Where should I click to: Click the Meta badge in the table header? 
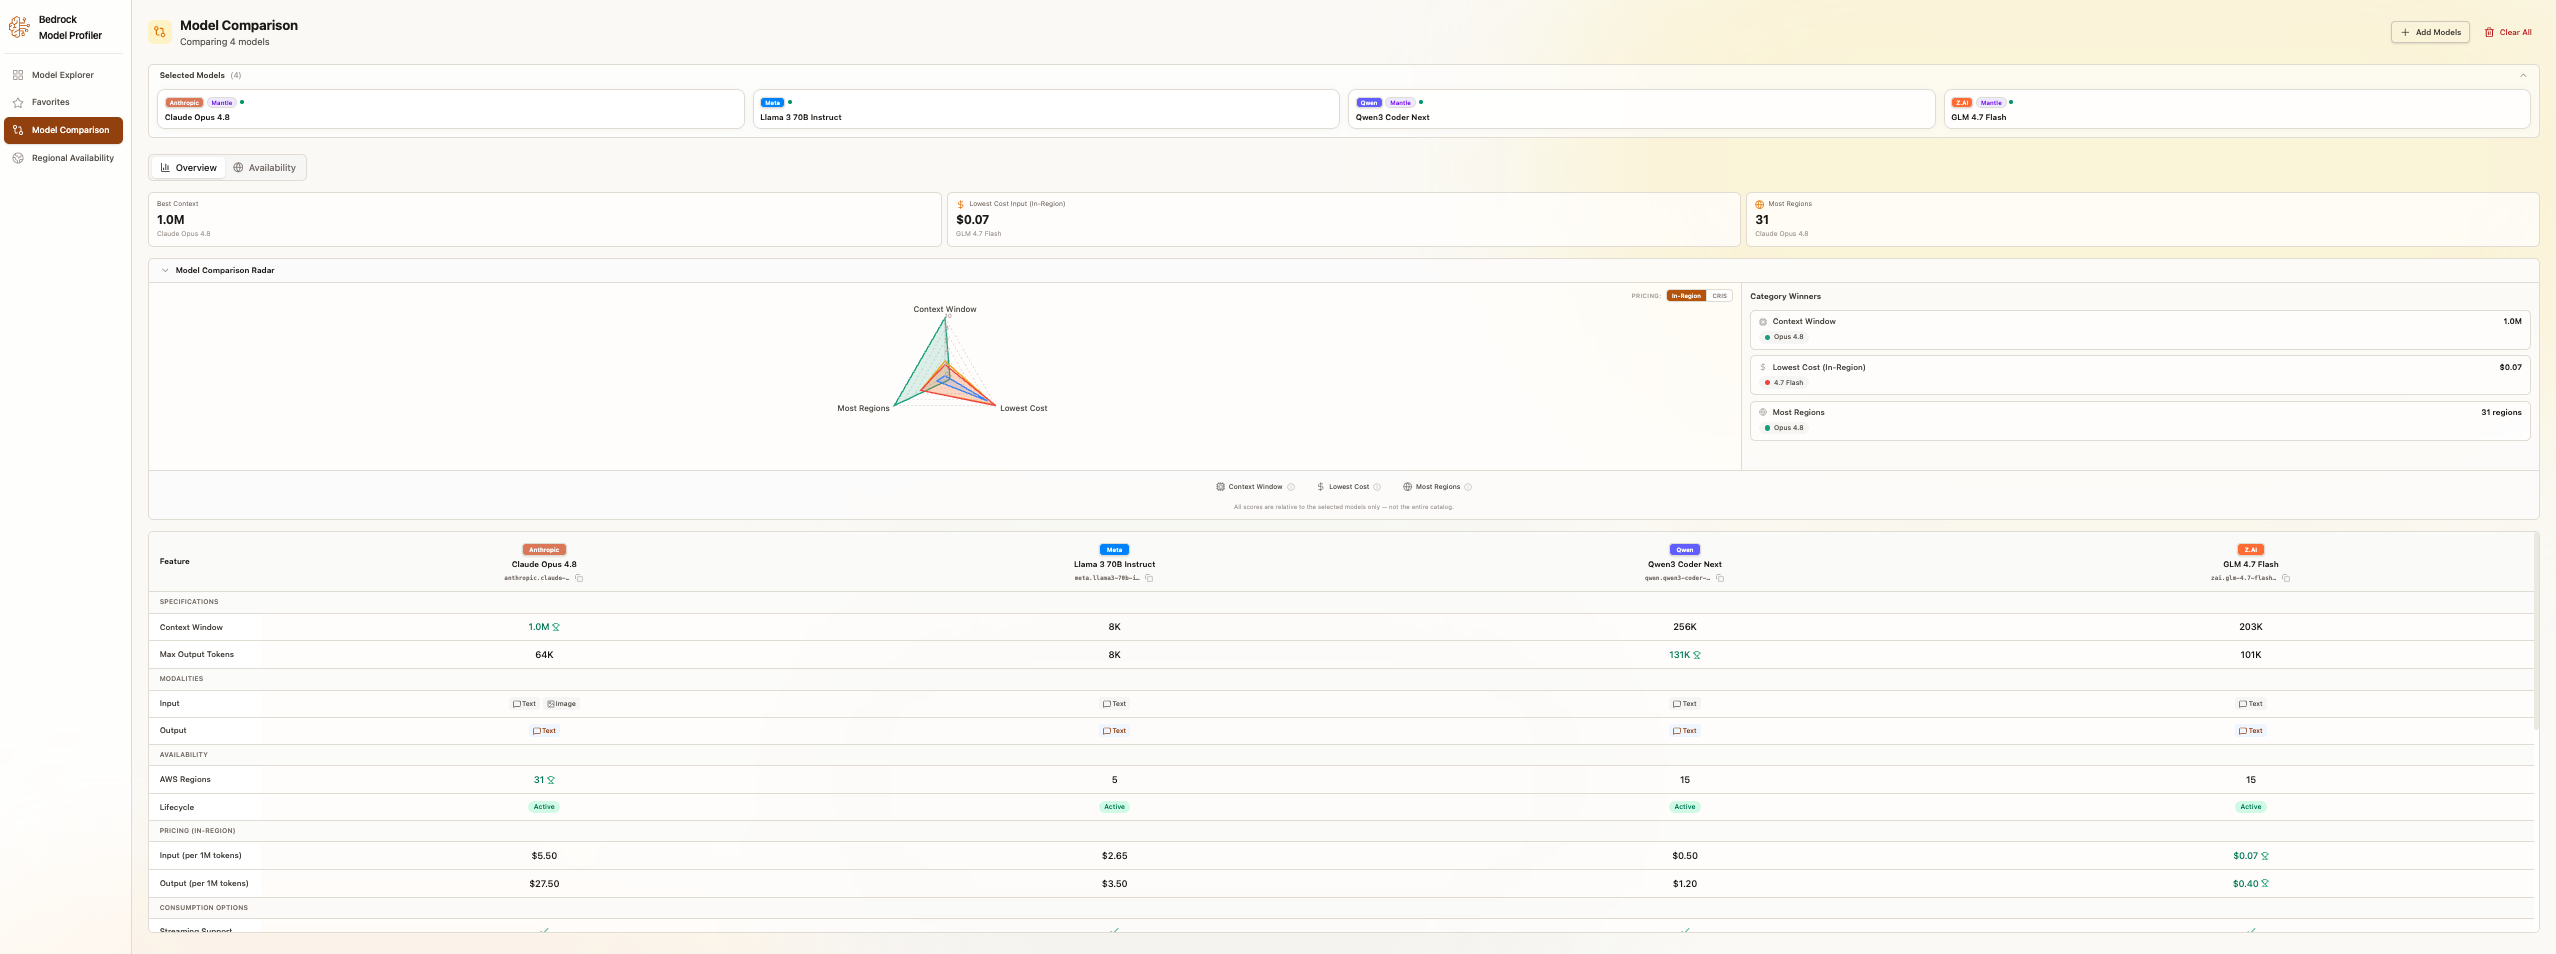[x=1114, y=550]
